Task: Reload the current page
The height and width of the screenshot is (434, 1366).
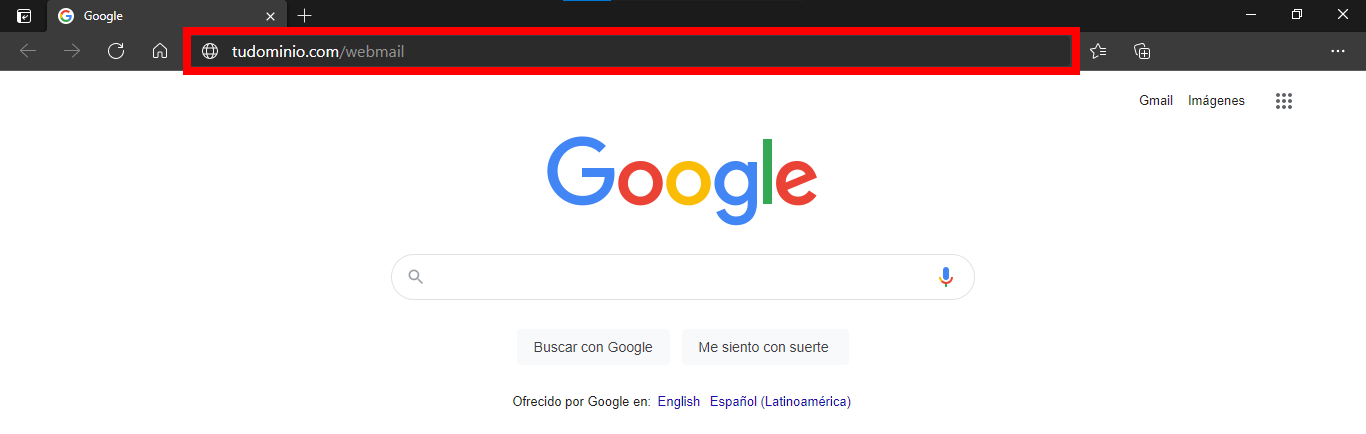Action: click(x=116, y=51)
